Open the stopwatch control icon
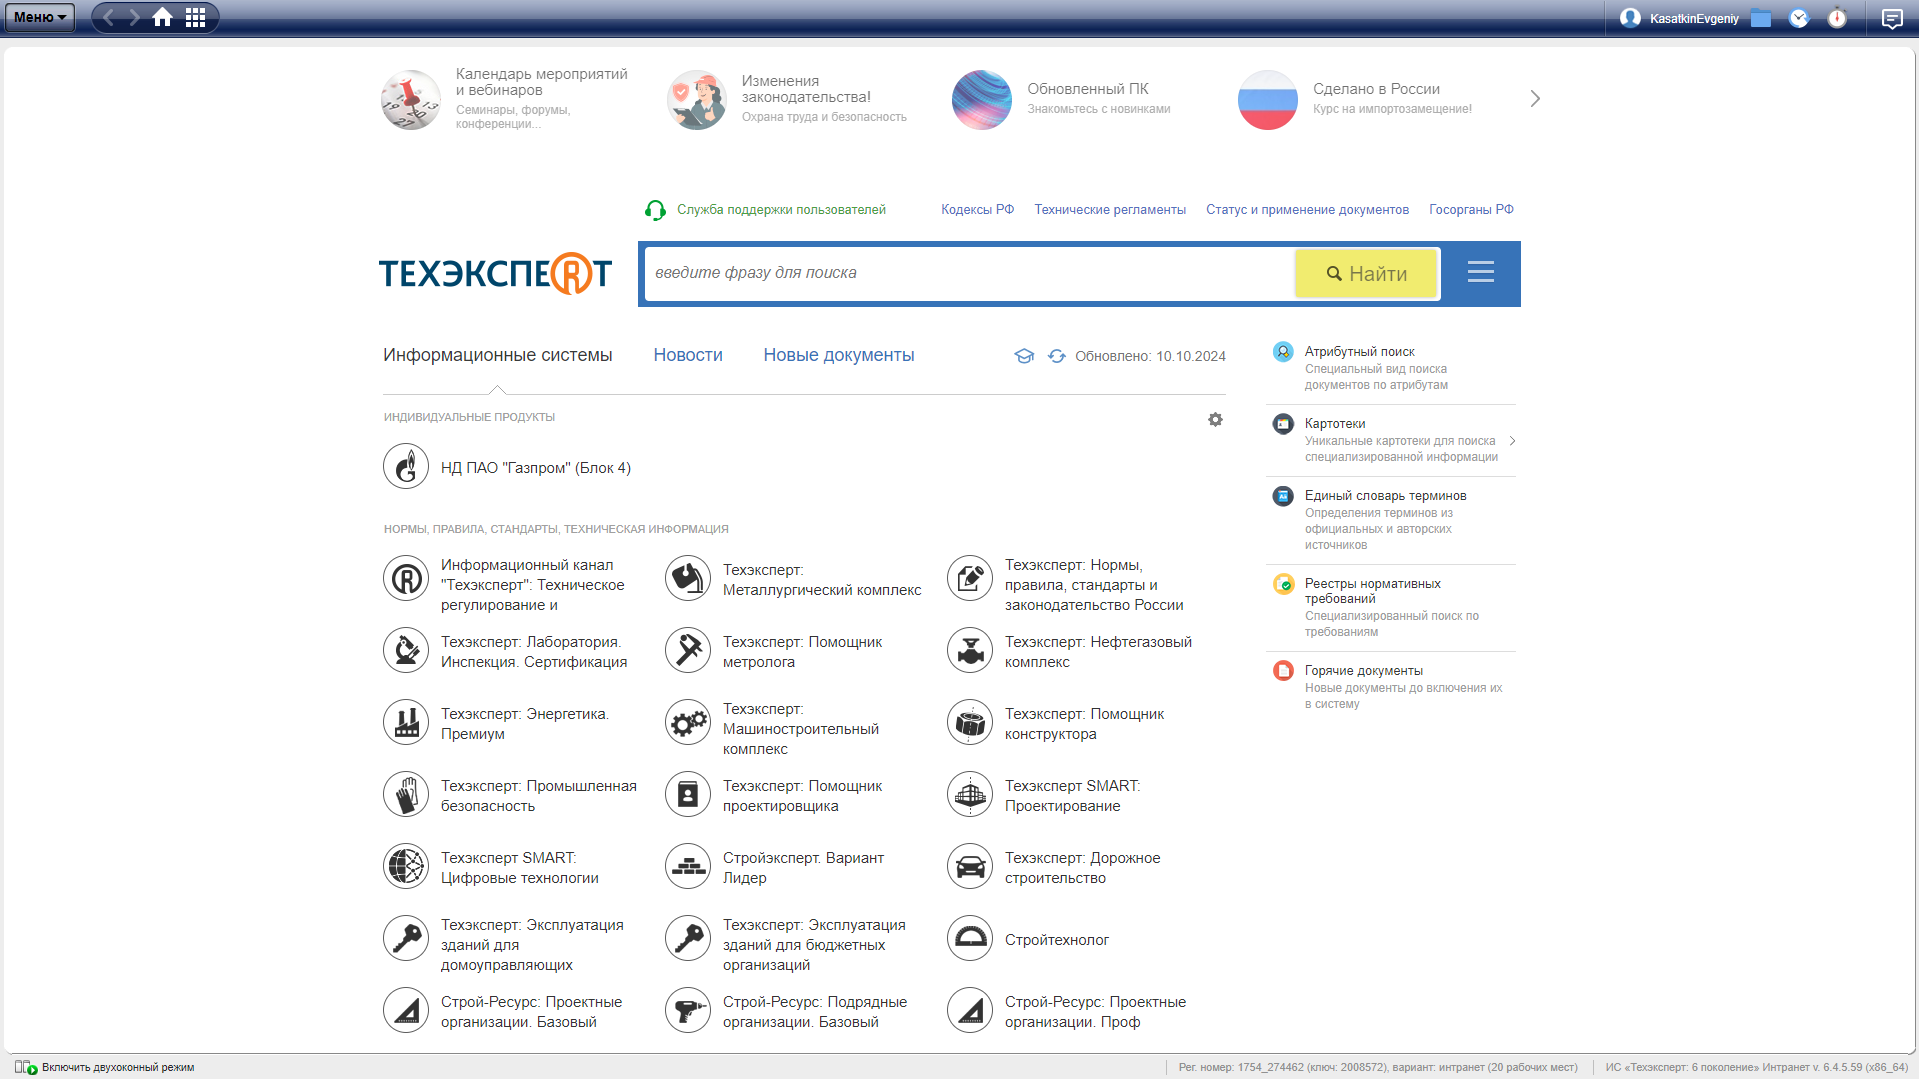Image resolution: width=1919 pixels, height=1079 pixels. (1837, 18)
